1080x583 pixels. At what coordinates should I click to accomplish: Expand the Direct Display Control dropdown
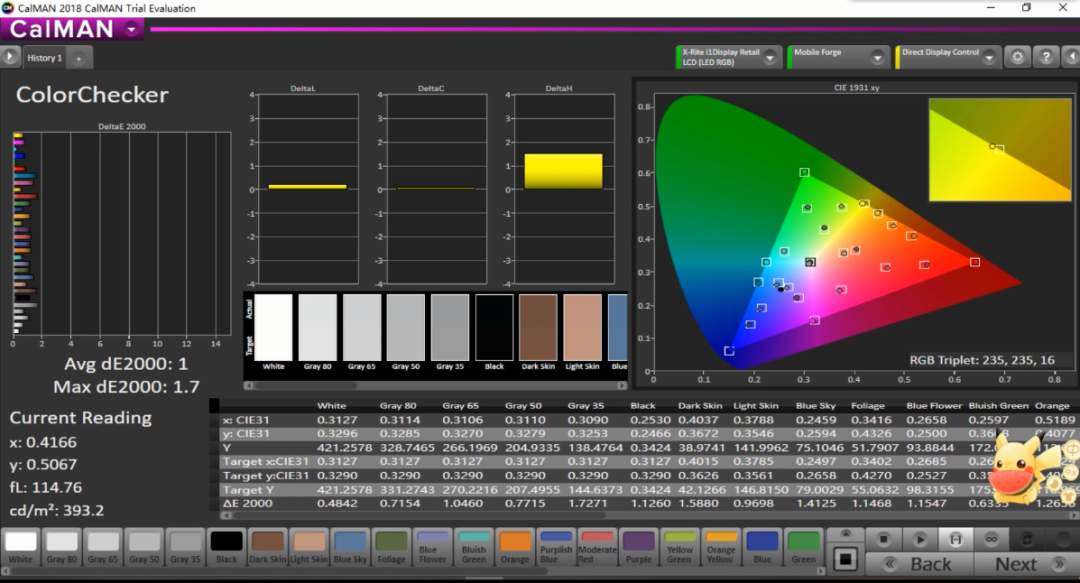[x=987, y=57]
